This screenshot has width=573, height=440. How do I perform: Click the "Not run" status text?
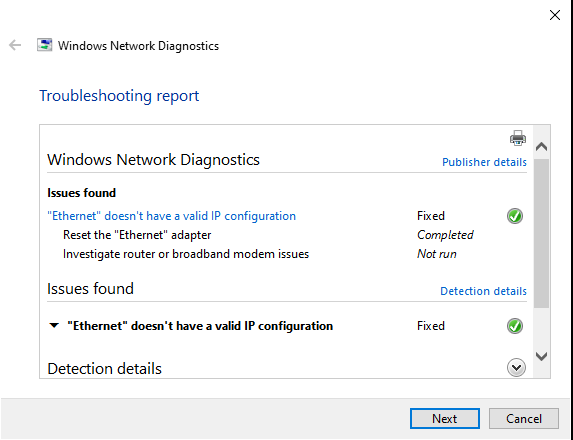[437, 254]
